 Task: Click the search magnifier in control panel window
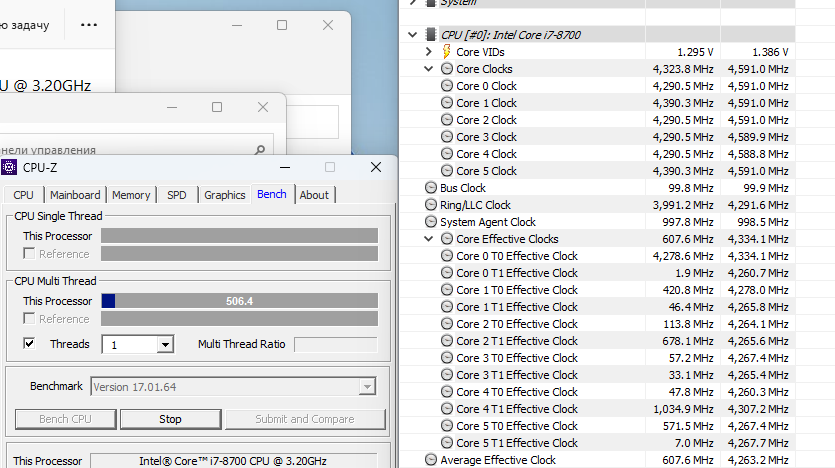pos(260,150)
